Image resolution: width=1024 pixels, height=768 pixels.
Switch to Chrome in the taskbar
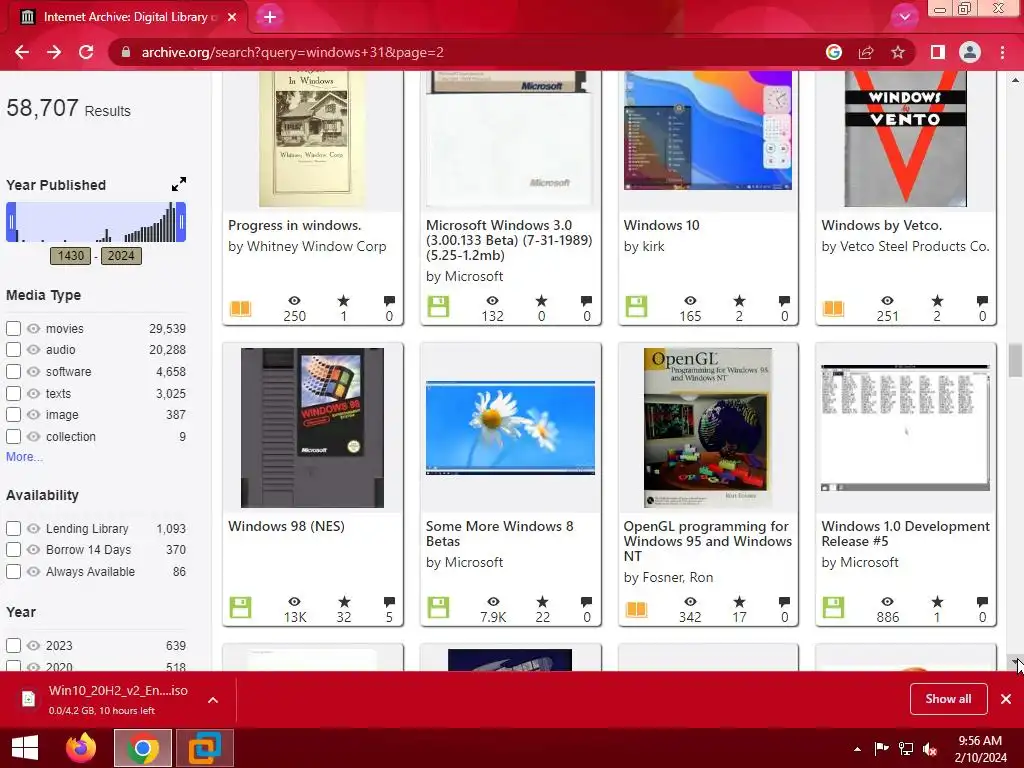click(x=143, y=748)
